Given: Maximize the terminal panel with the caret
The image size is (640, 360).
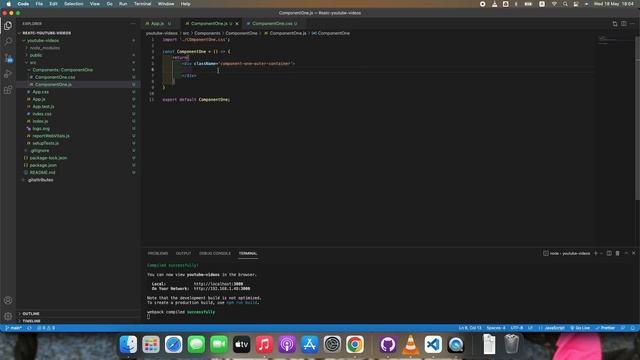Looking at the screenshot, I should point(626,253).
